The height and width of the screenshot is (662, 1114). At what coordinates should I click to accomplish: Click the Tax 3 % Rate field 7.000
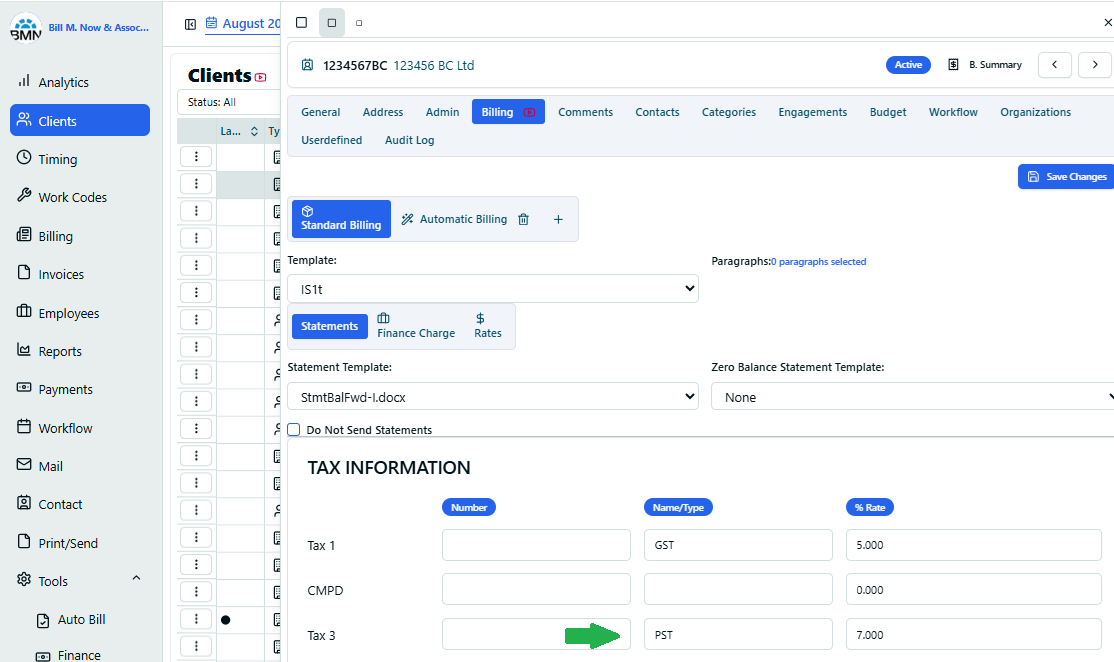point(973,634)
